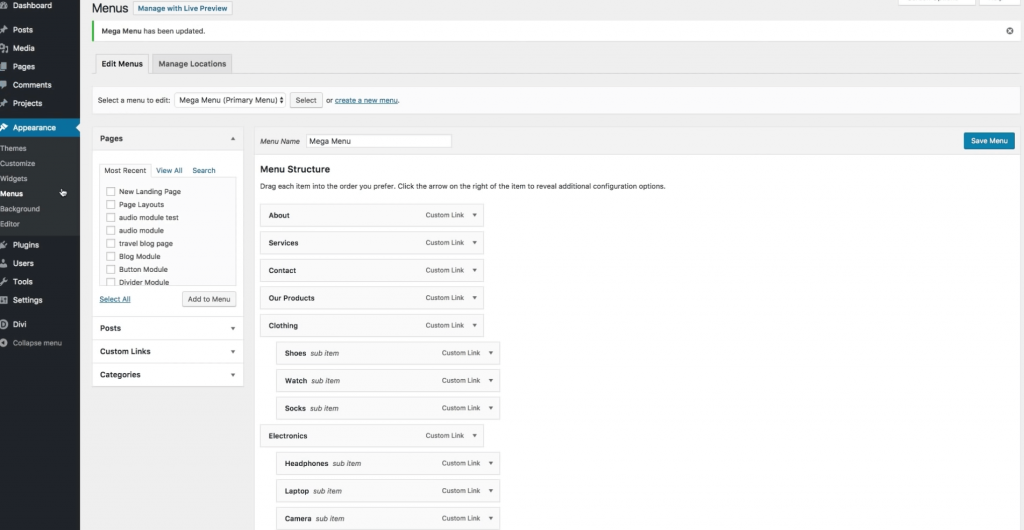Open Editor under Appearance
The width and height of the screenshot is (1024, 530).
(10, 223)
